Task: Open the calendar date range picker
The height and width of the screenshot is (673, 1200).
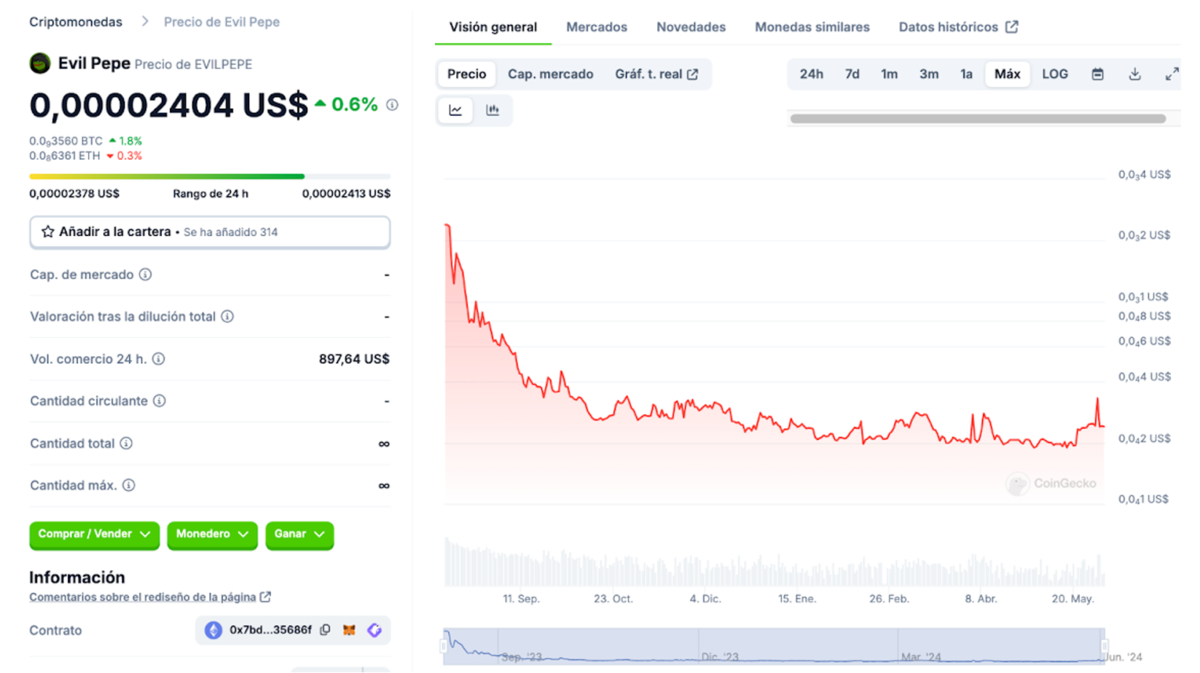Action: pyautogui.click(x=1097, y=74)
